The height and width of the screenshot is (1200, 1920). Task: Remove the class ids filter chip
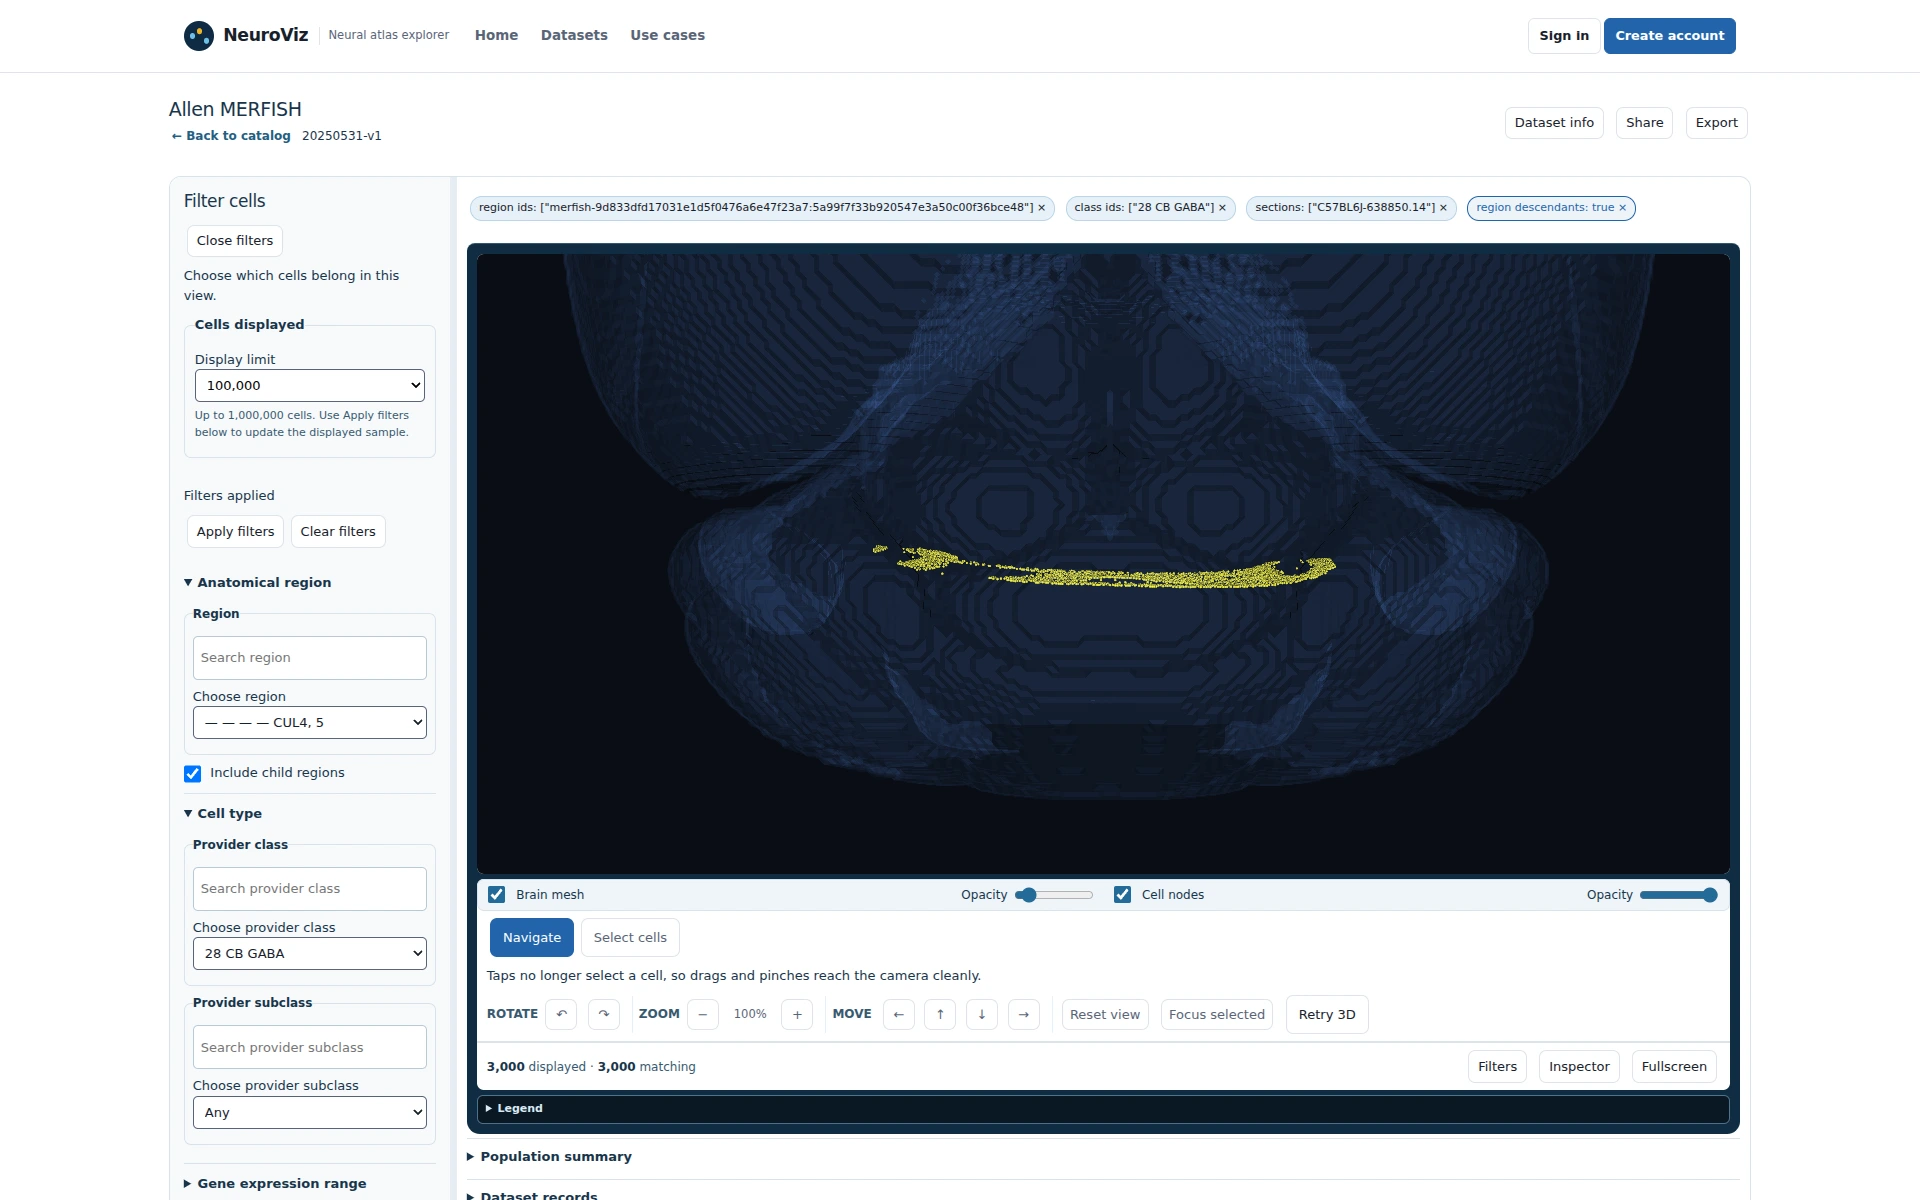(1222, 208)
